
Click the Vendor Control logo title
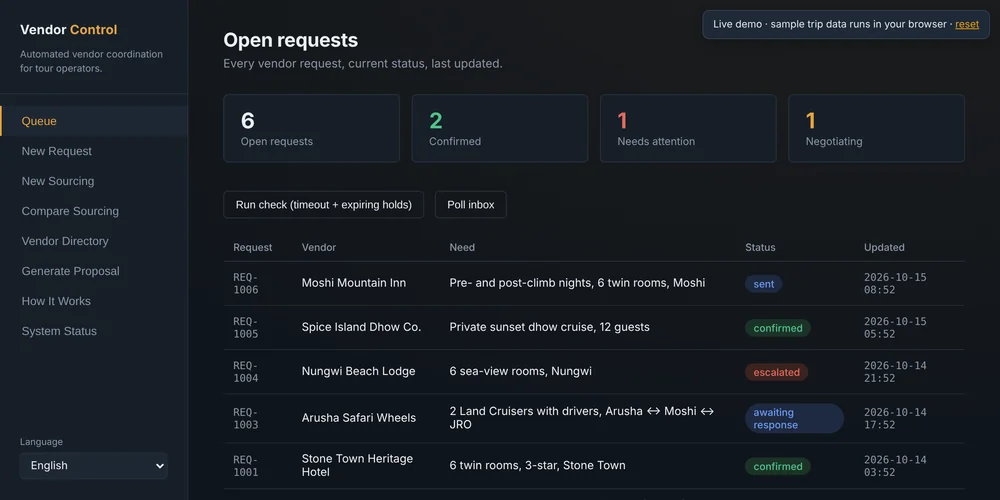coord(69,30)
